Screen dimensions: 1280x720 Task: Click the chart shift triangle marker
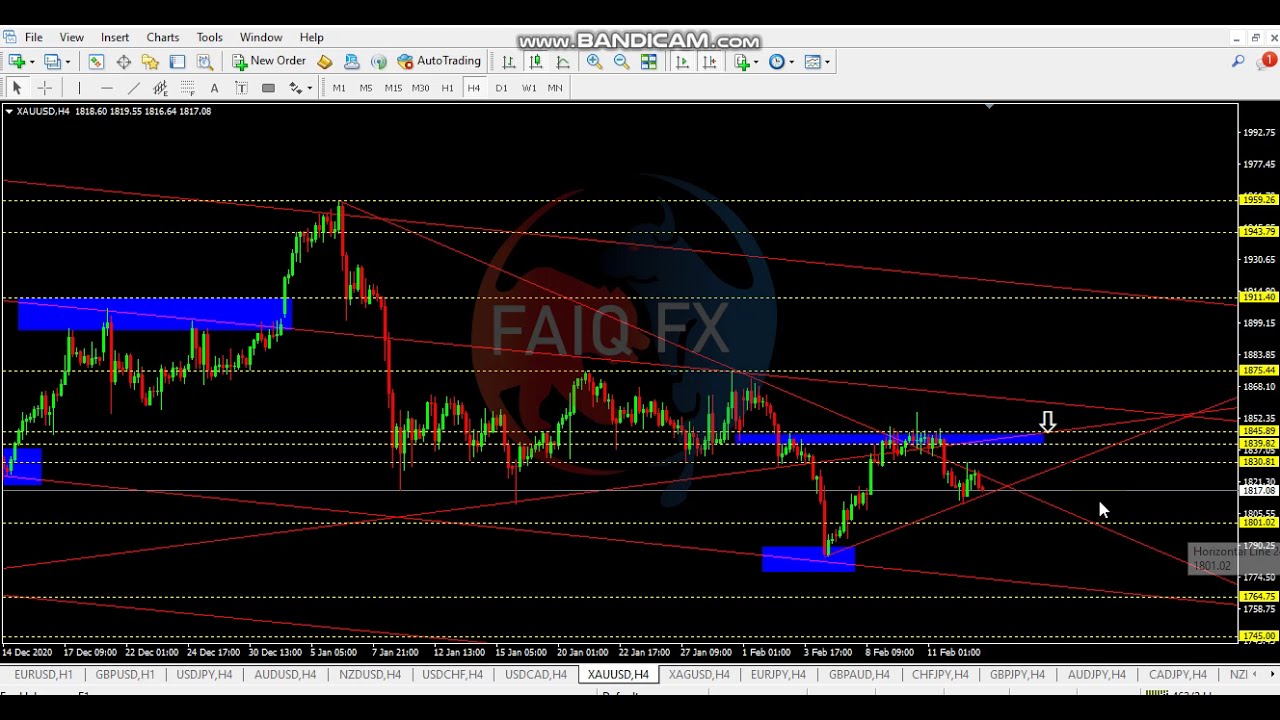point(989,106)
